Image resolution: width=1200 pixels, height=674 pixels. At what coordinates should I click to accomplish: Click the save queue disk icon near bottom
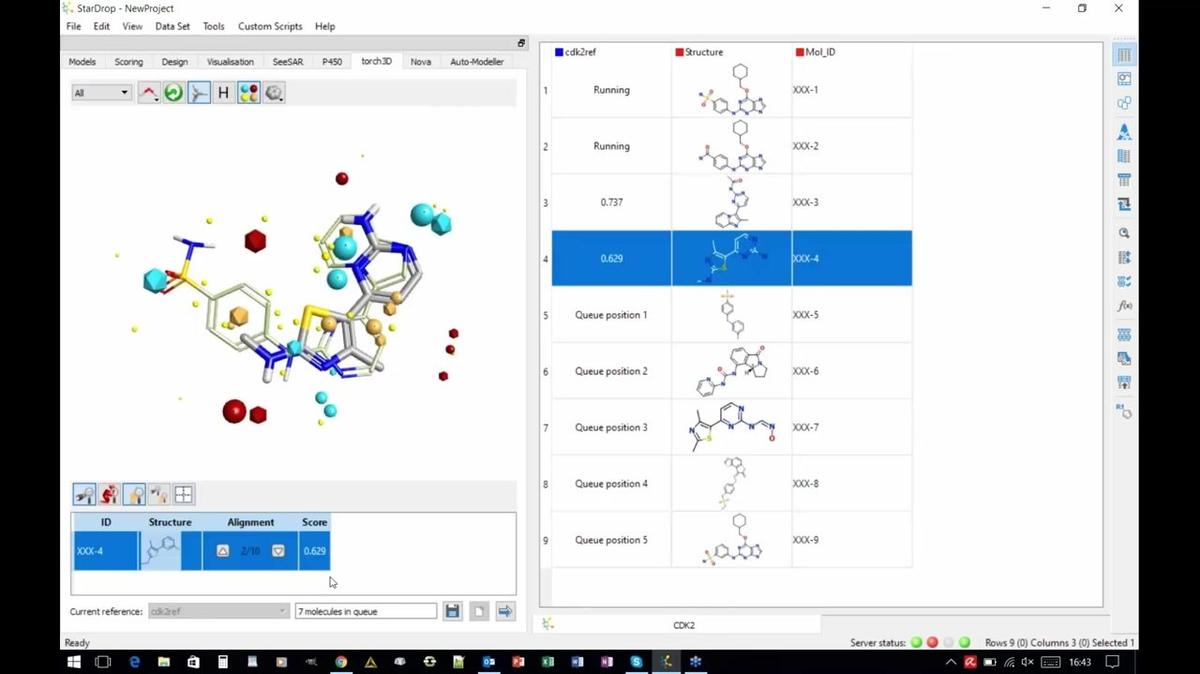[452, 610]
